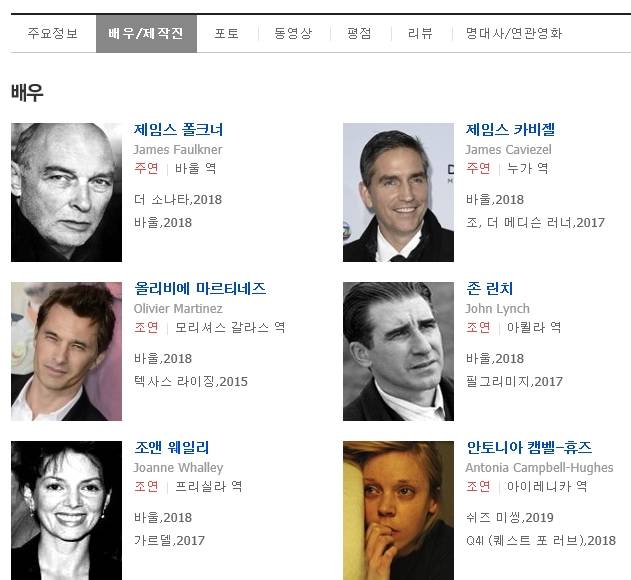Click the John Lynch portrait photo
Screen dimensions: 631x580
(x=398, y=351)
